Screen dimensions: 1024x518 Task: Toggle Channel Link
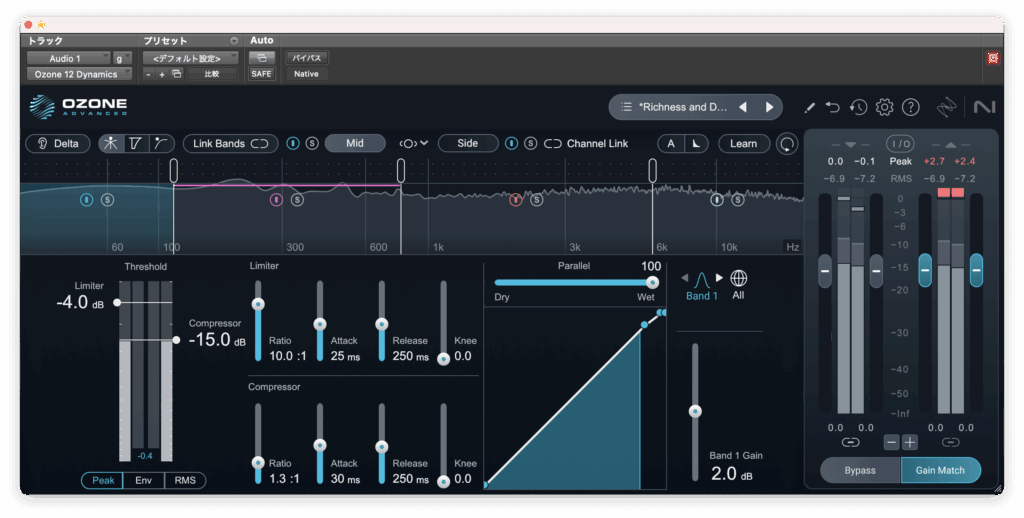click(586, 143)
